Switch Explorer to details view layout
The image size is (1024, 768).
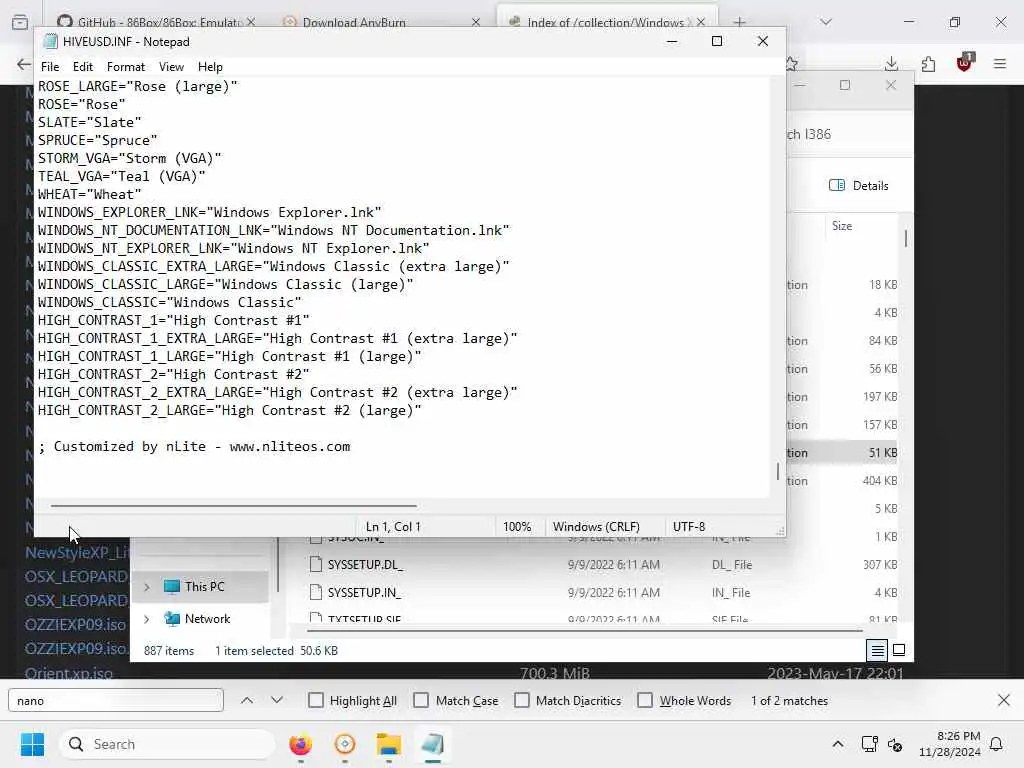[x=877, y=650]
